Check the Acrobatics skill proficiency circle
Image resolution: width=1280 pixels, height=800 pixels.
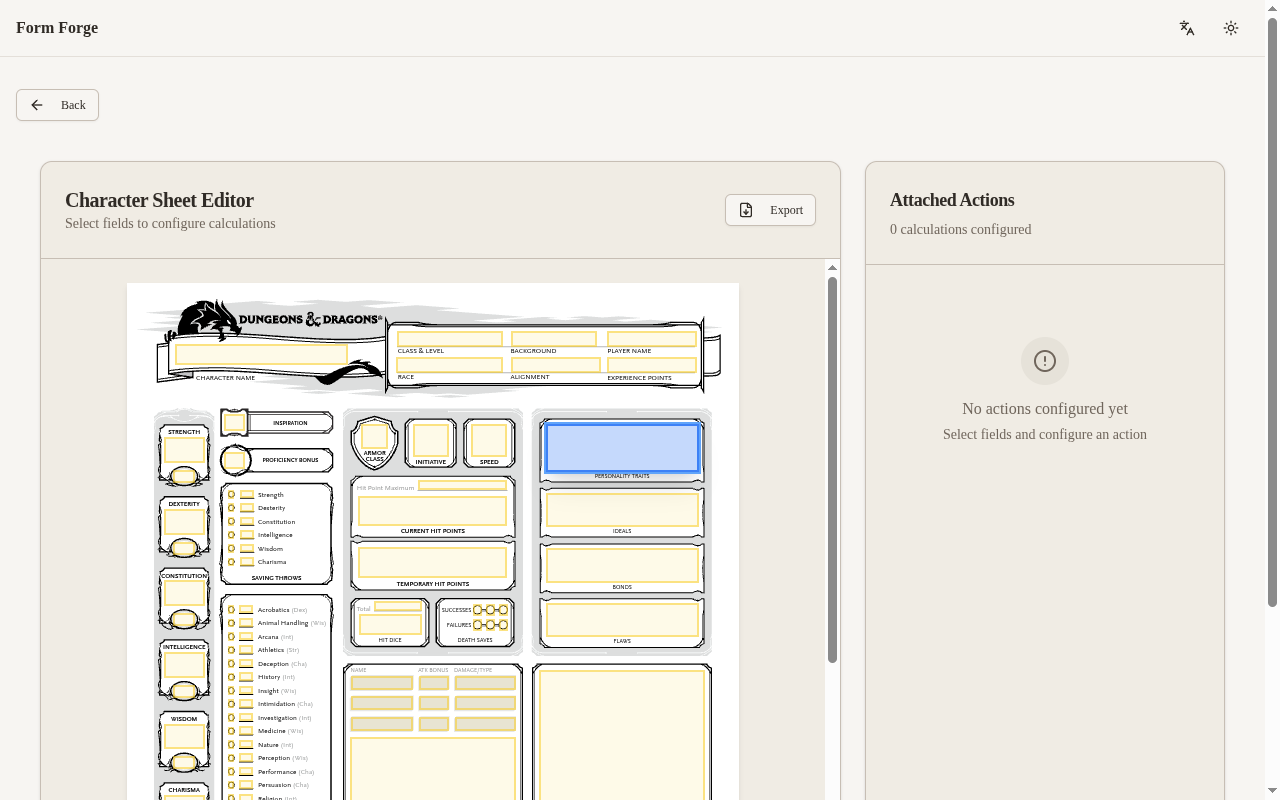coord(231,610)
